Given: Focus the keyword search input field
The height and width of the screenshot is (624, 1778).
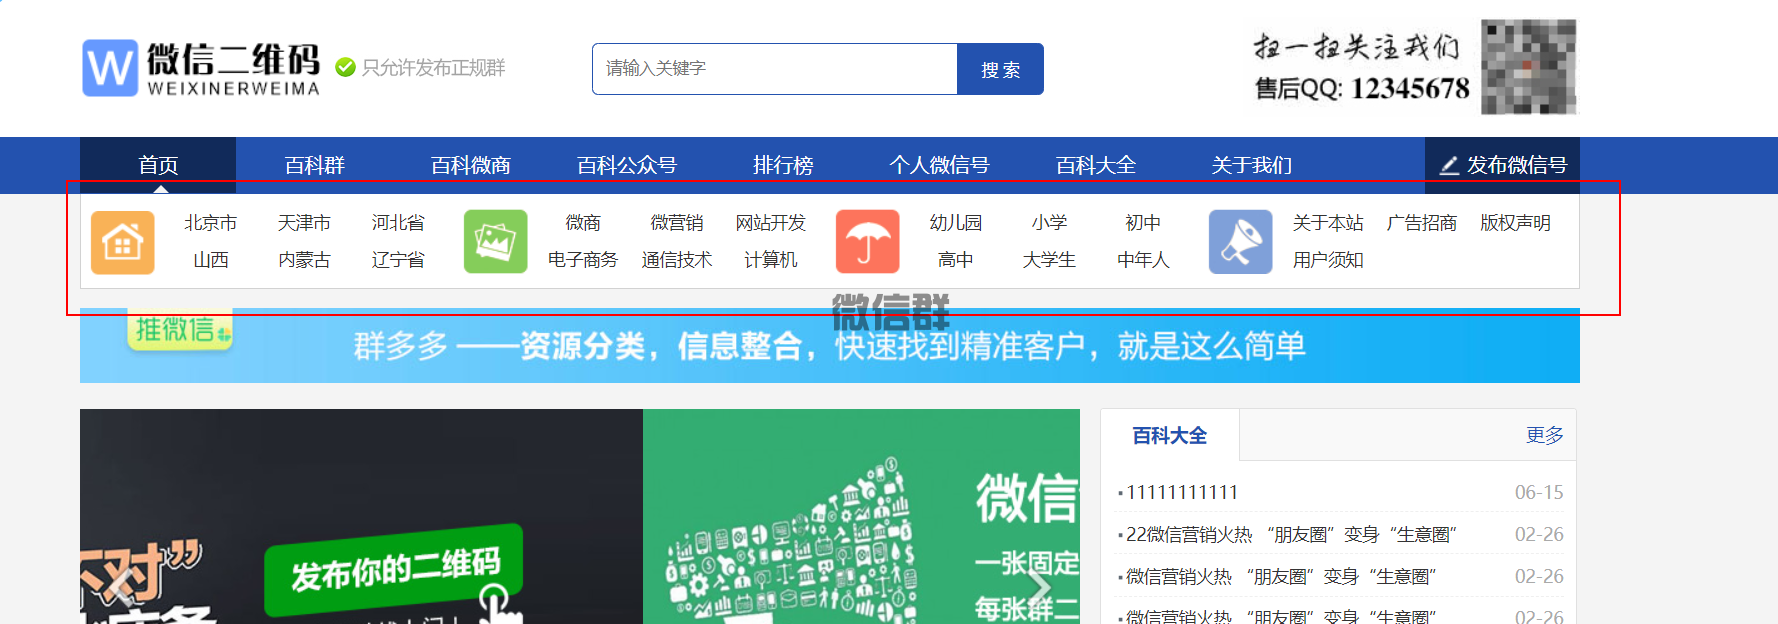Looking at the screenshot, I should pyautogui.click(x=774, y=69).
